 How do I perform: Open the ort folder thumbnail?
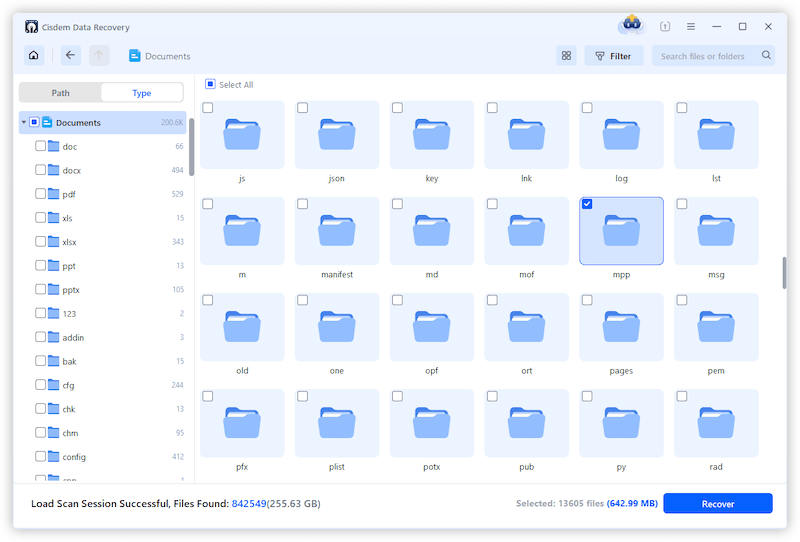tap(527, 327)
